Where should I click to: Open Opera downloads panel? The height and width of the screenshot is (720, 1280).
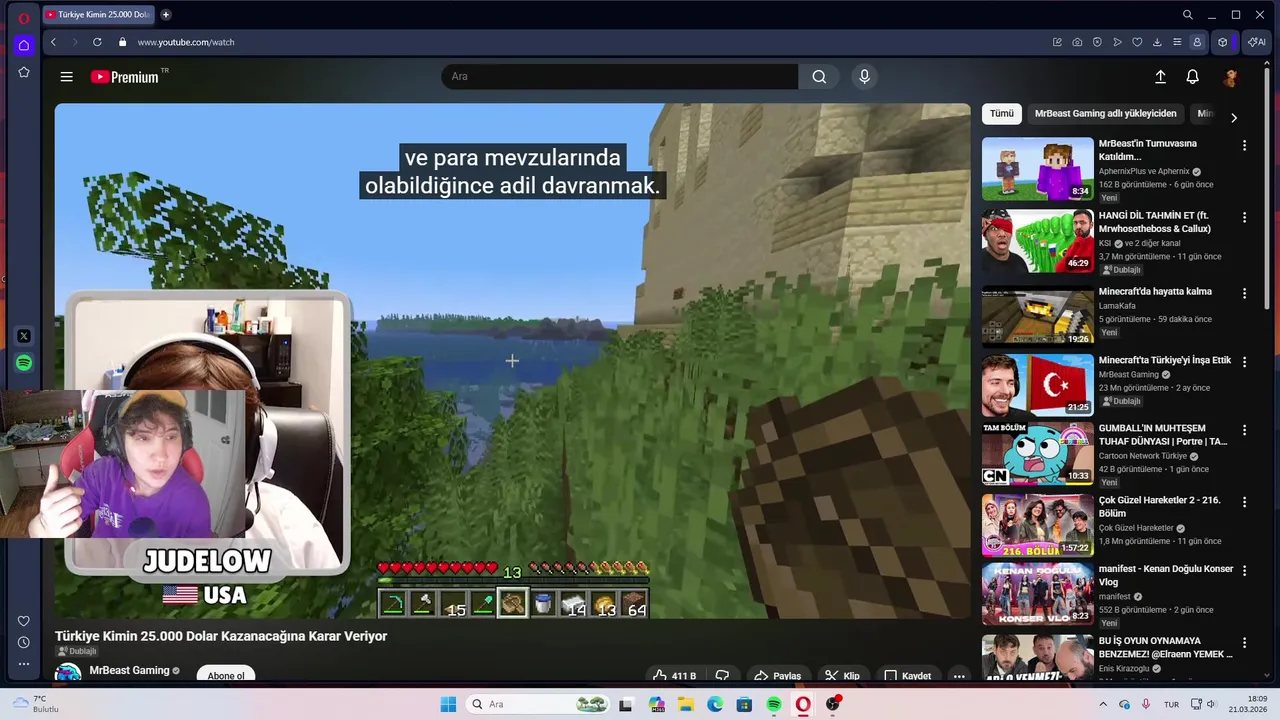[1157, 42]
